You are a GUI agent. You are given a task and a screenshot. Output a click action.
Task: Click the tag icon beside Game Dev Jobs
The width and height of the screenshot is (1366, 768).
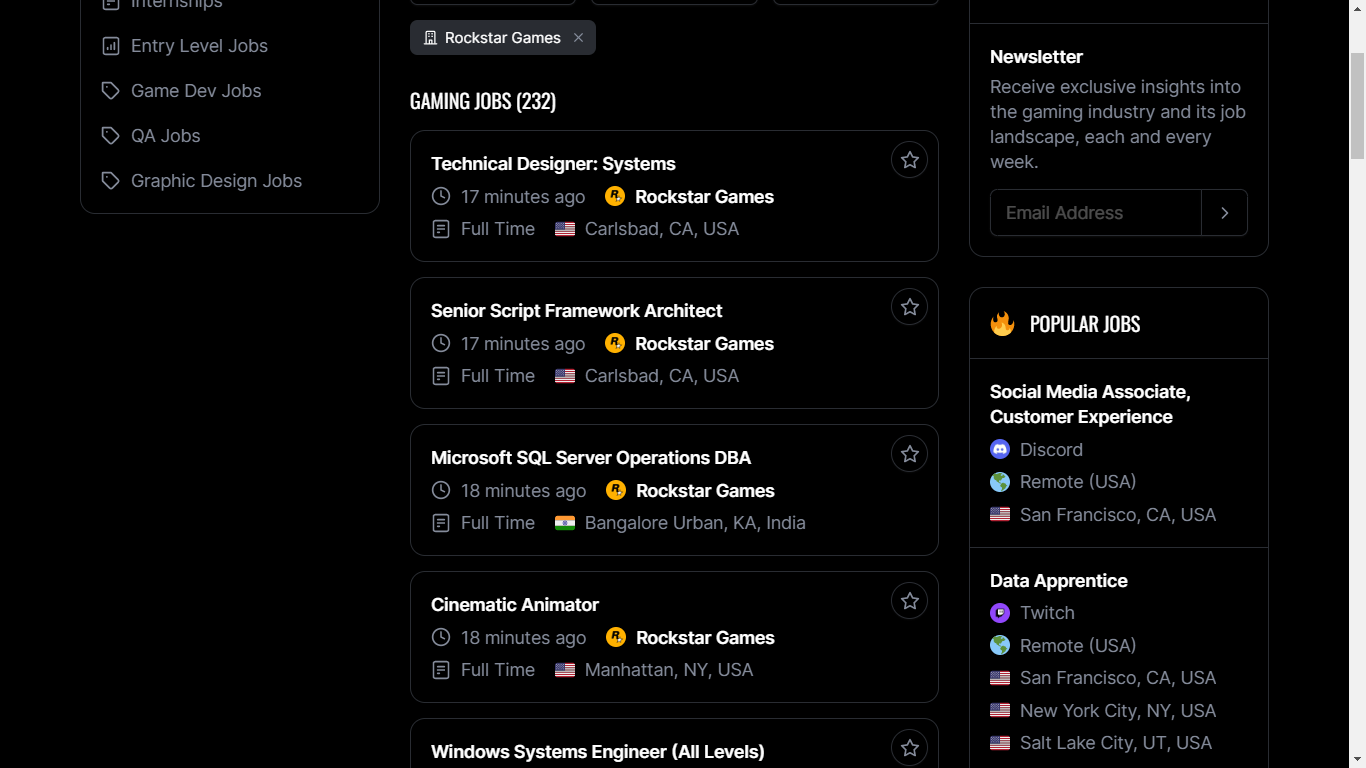click(111, 91)
